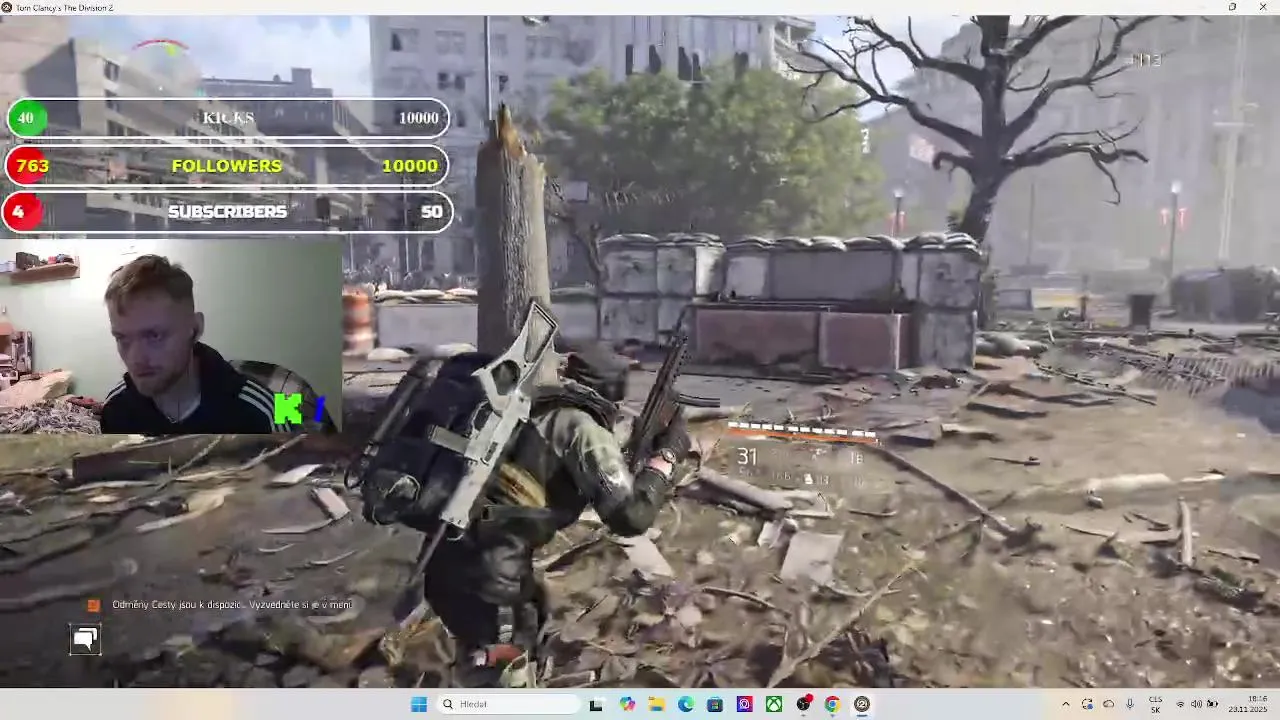
Task: Open the clock and date flyout
Action: (1248, 704)
